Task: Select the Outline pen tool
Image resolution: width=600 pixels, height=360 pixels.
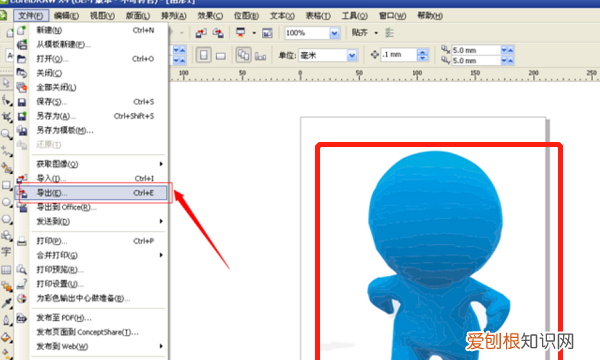Action: click(x=6, y=320)
